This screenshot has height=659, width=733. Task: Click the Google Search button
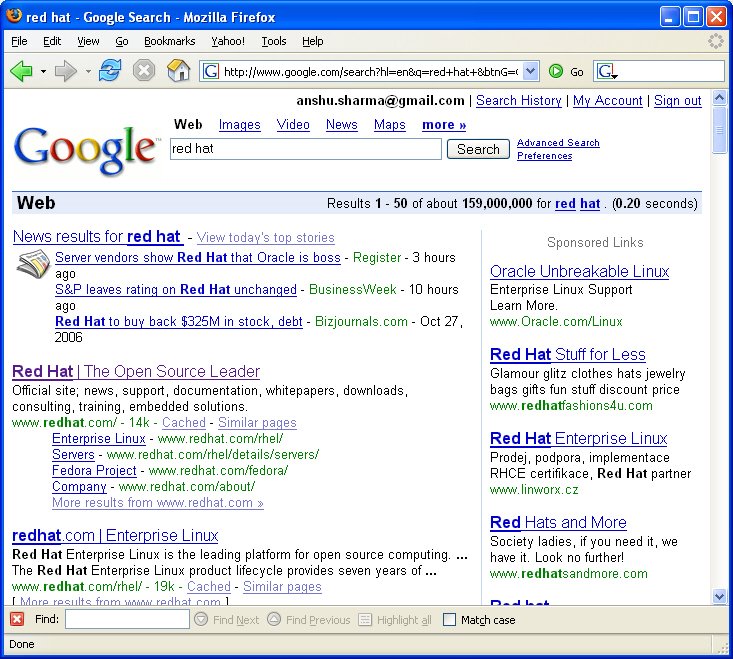(478, 149)
